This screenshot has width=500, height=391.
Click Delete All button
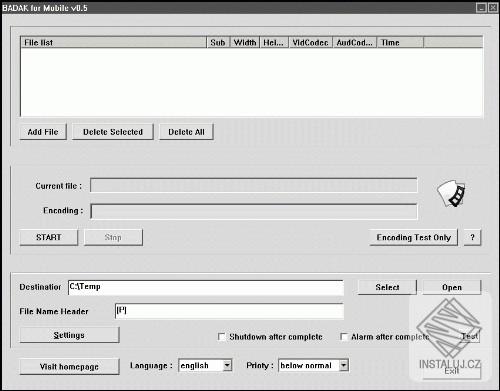click(186, 132)
